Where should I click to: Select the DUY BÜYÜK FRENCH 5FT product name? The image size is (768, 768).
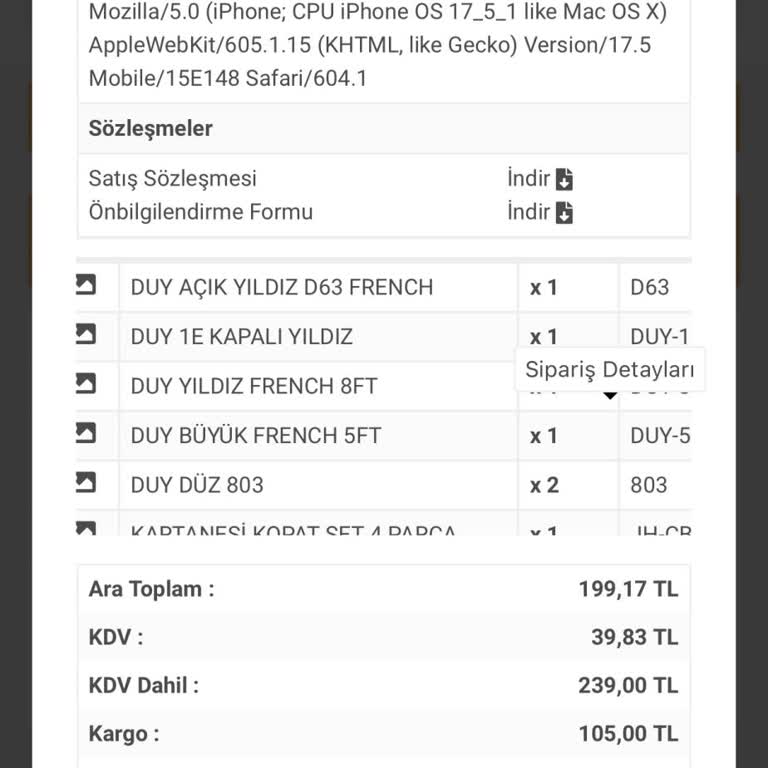[256, 436]
